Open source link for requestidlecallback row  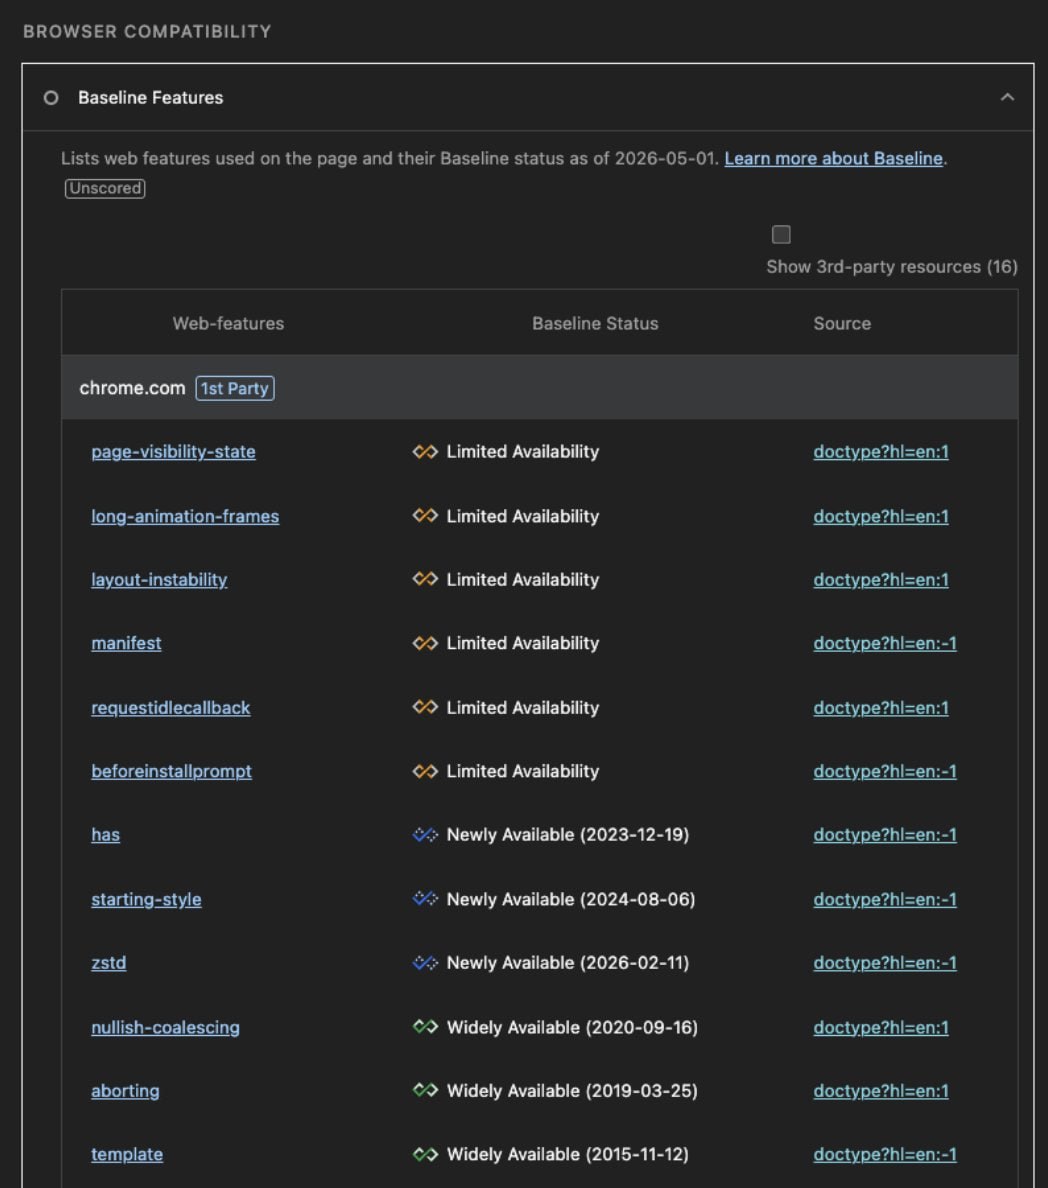click(881, 708)
